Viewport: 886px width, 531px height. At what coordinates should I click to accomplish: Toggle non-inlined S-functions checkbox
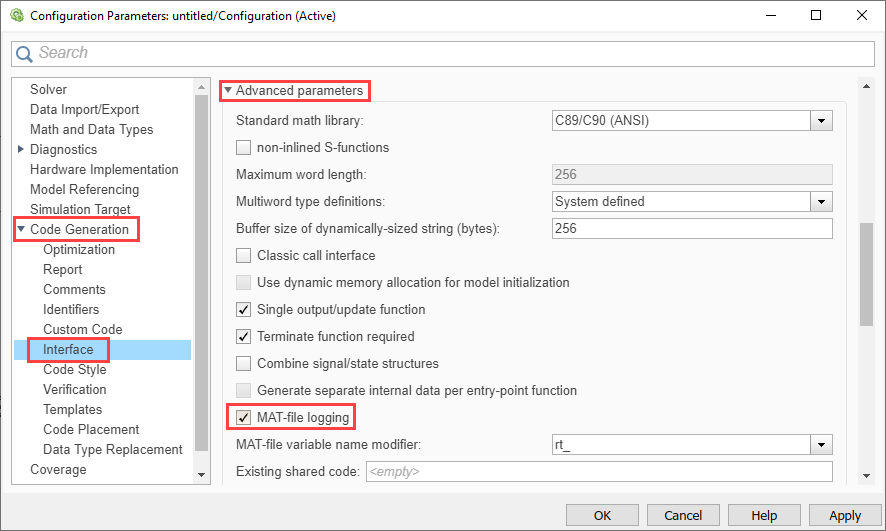pyautogui.click(x=244, y=147)
